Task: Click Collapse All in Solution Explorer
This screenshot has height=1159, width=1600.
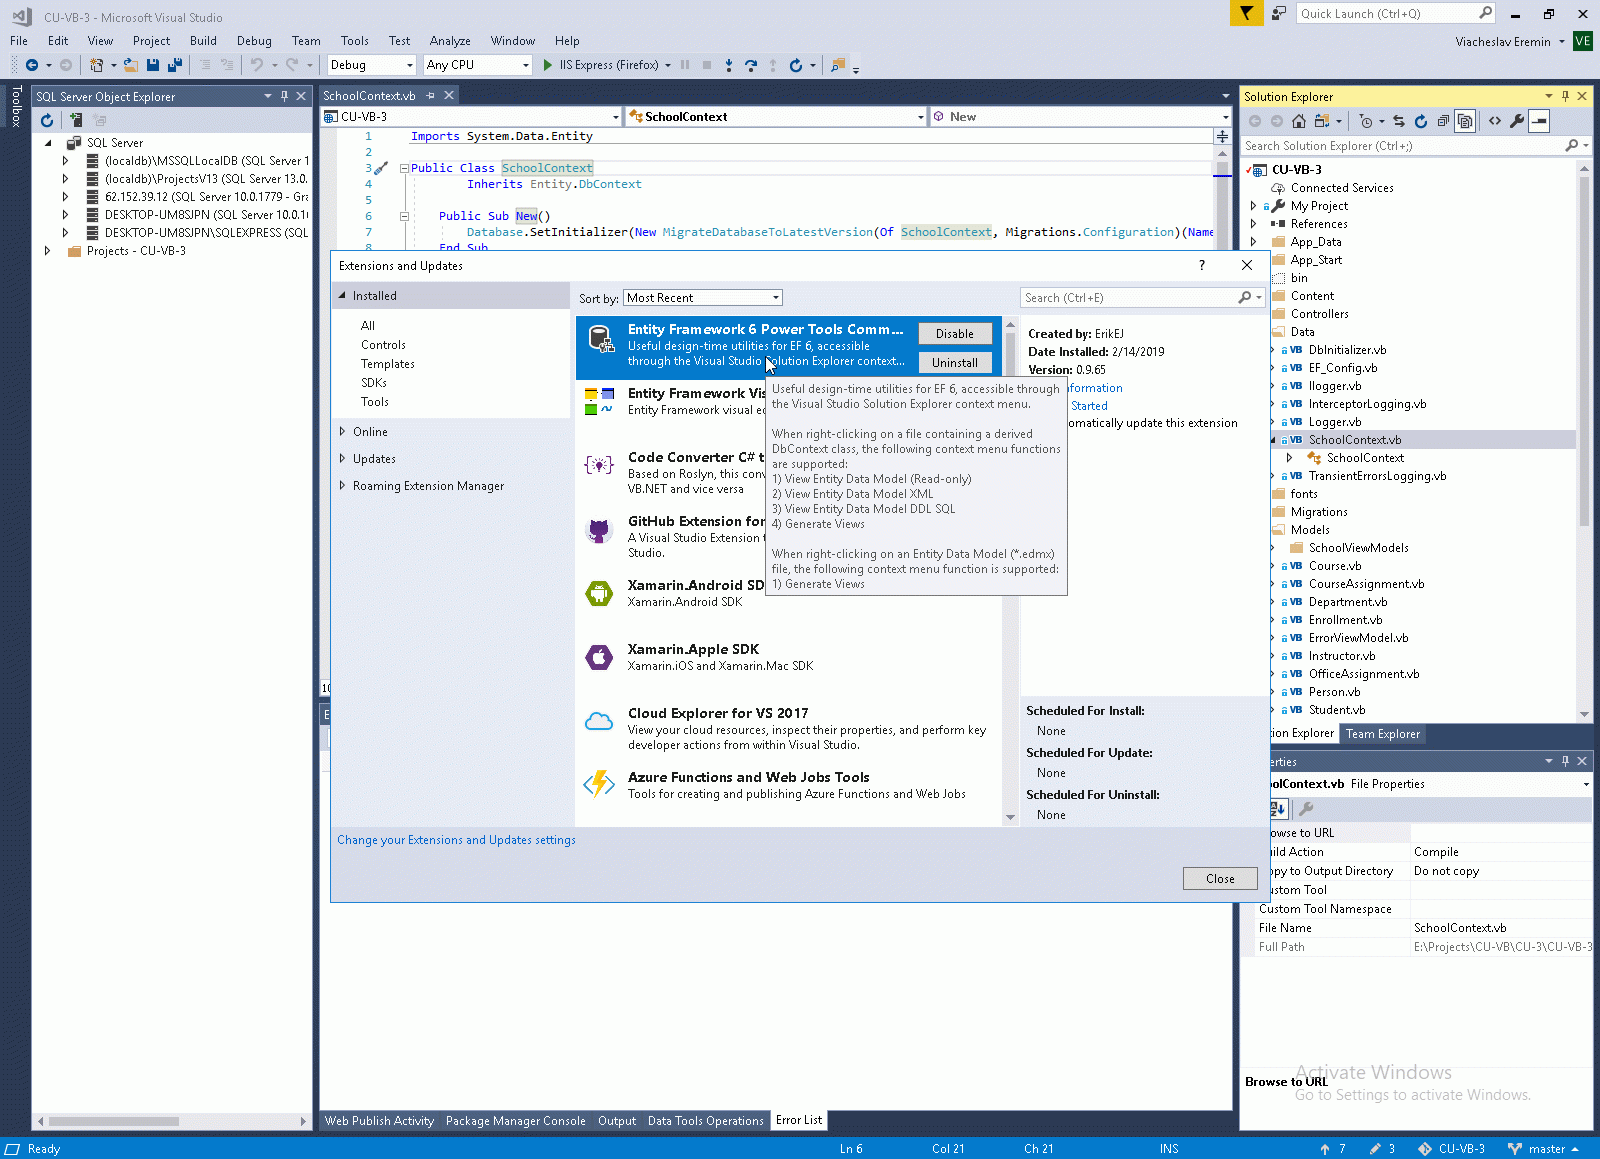Action: pos(1443,121)
